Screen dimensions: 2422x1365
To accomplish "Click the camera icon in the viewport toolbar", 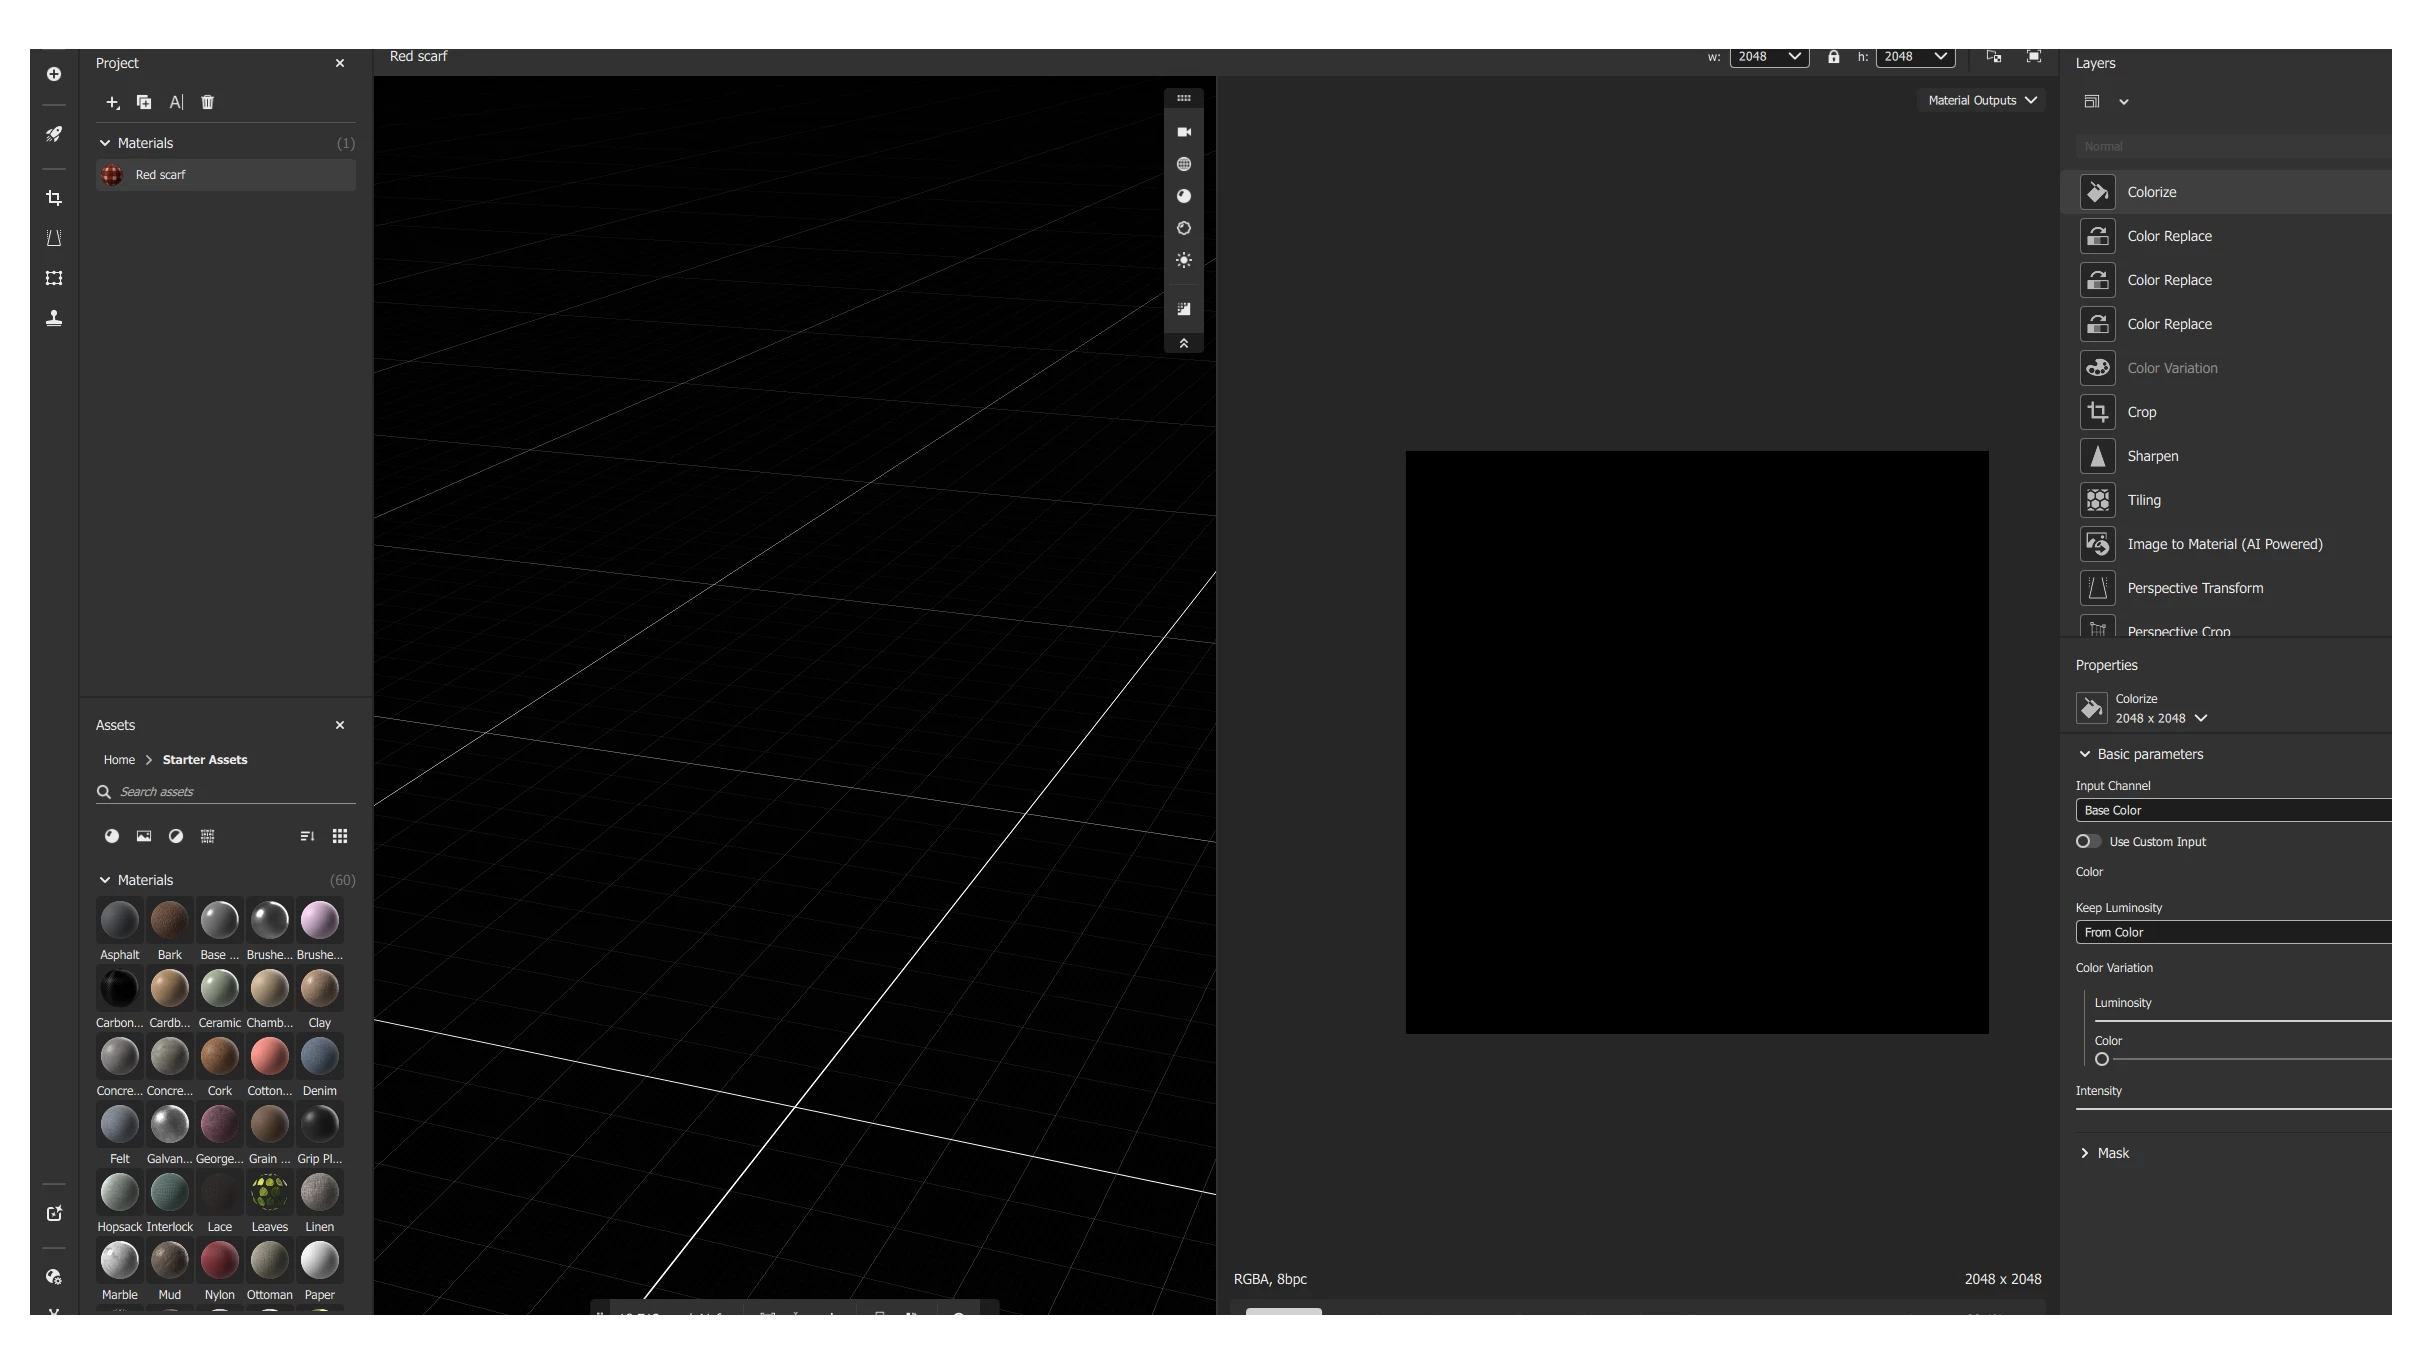I will tap(1184, 132).
